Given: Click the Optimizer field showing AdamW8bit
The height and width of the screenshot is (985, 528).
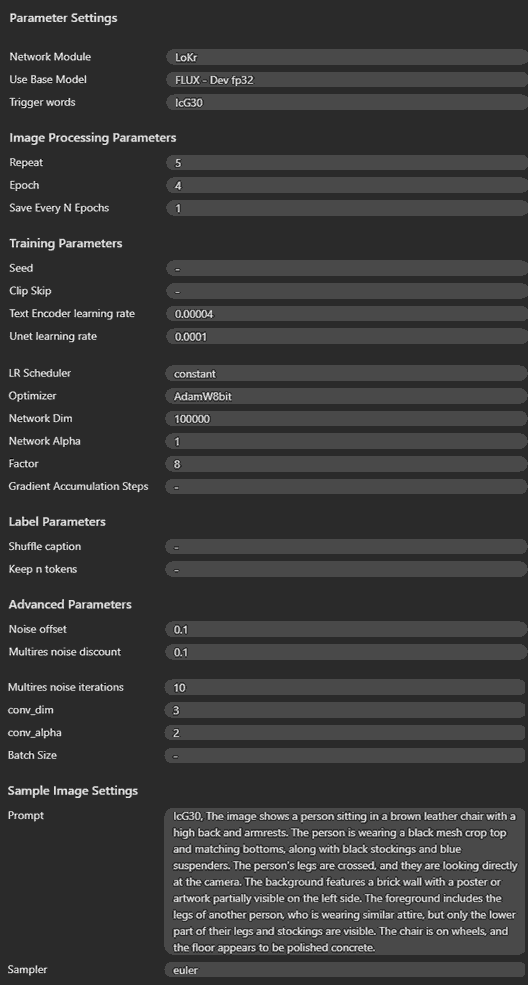Looking at the screenshot, I should (x=347, y=396).
